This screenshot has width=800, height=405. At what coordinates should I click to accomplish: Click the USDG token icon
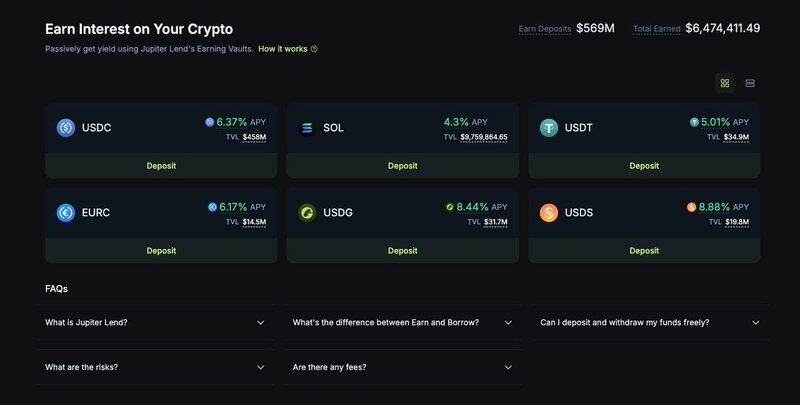coord(307,212)
